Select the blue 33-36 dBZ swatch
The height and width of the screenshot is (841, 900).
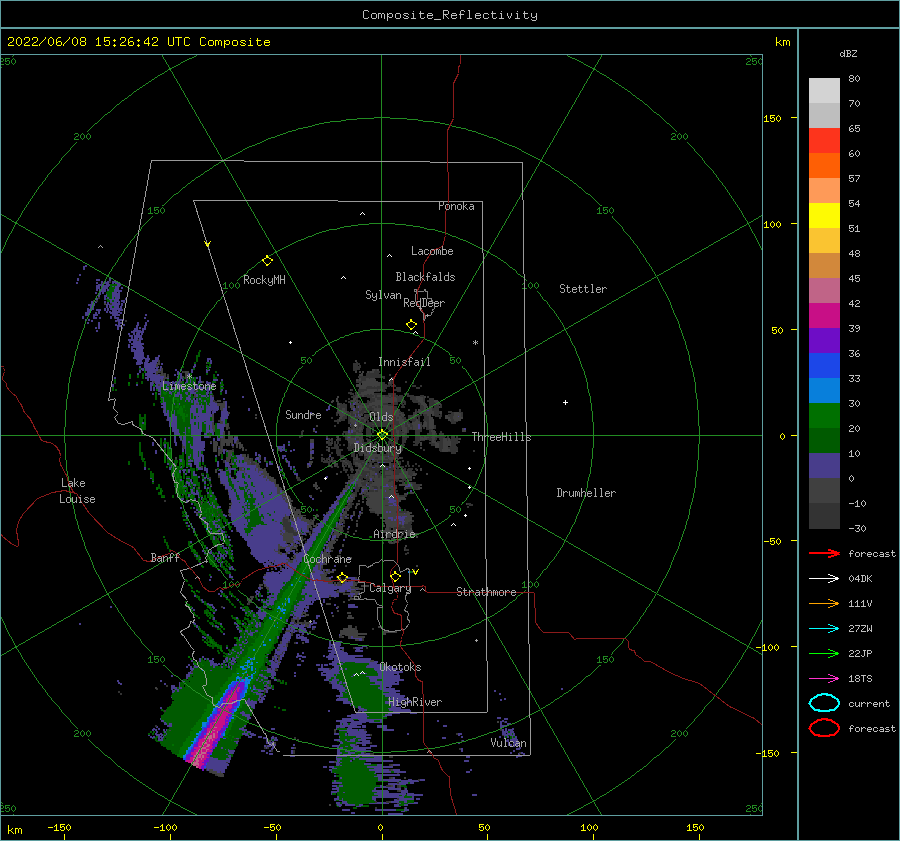point(824,366)
